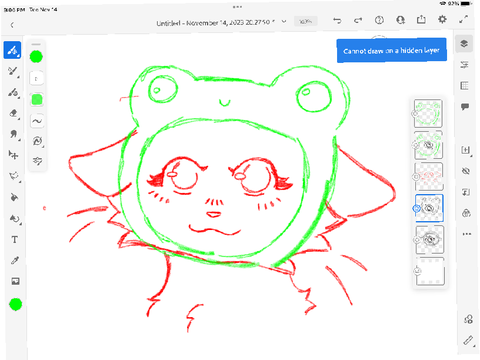Select the Paint Bucket fill tool

pyautogui.click(x=14, y=197)
